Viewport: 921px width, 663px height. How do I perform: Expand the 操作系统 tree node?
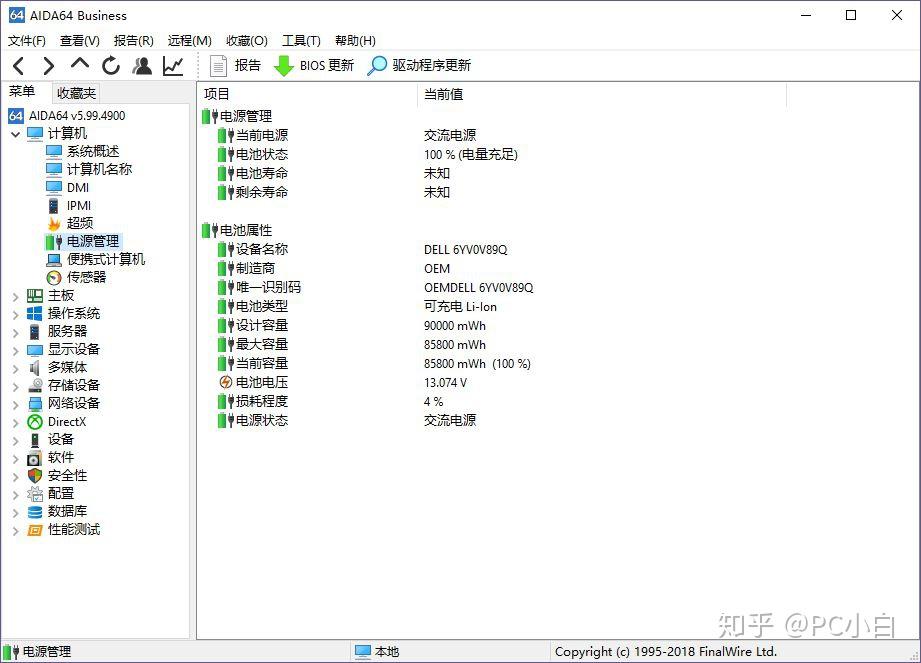(15, 313)
